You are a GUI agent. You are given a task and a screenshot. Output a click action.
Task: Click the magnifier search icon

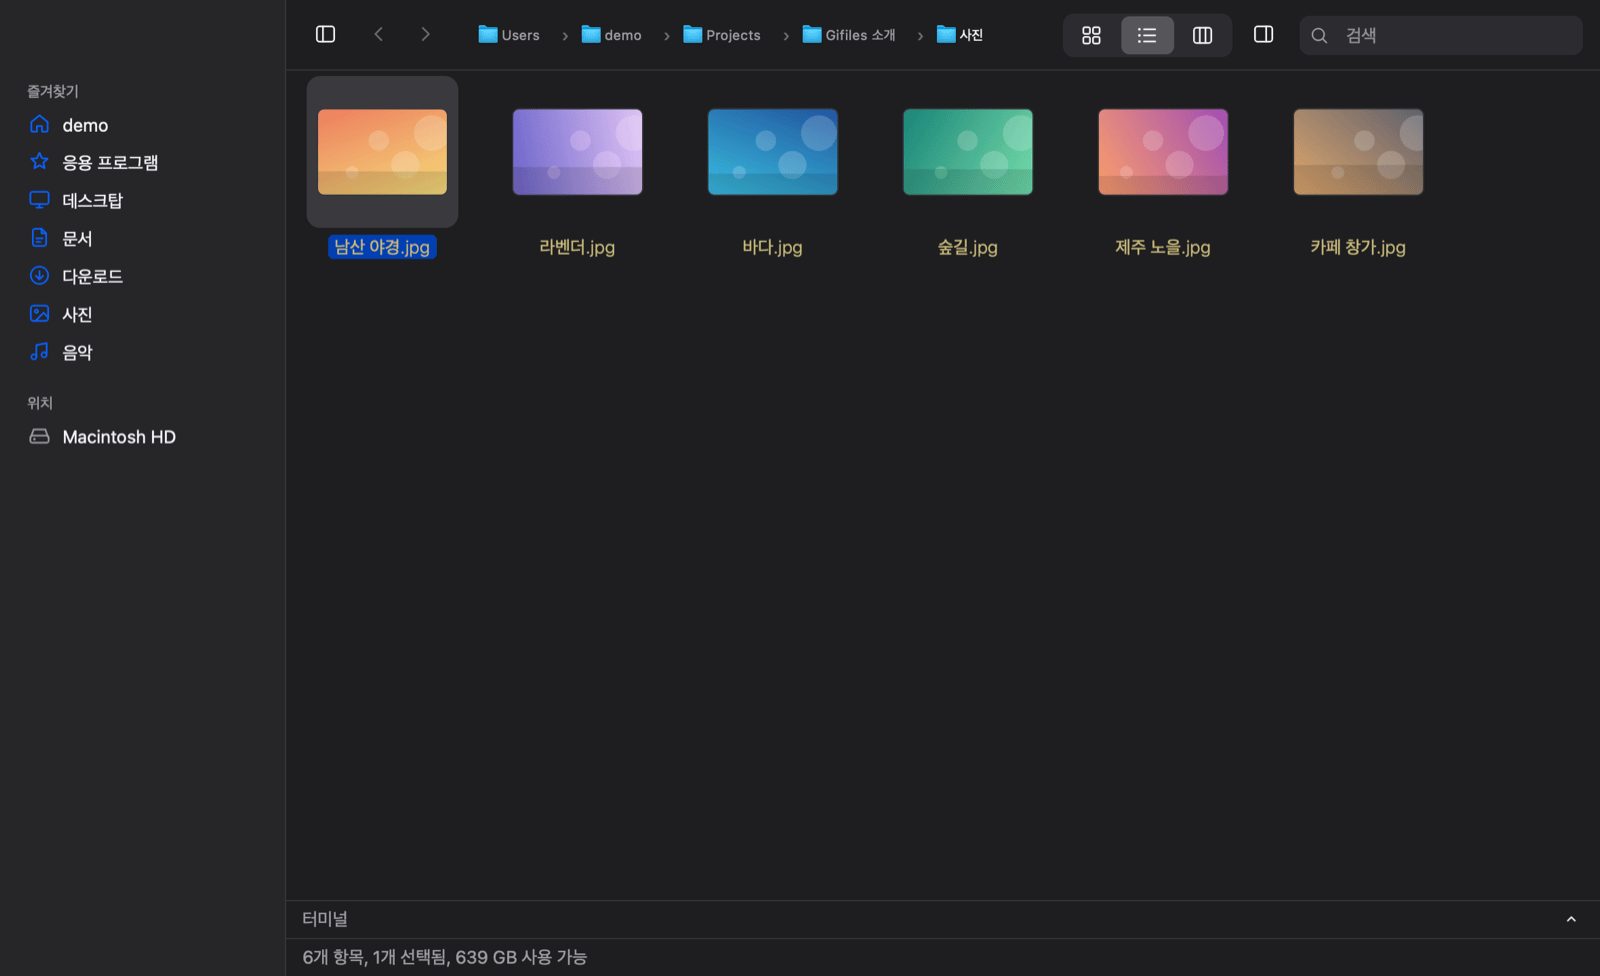click(1319, 36)
